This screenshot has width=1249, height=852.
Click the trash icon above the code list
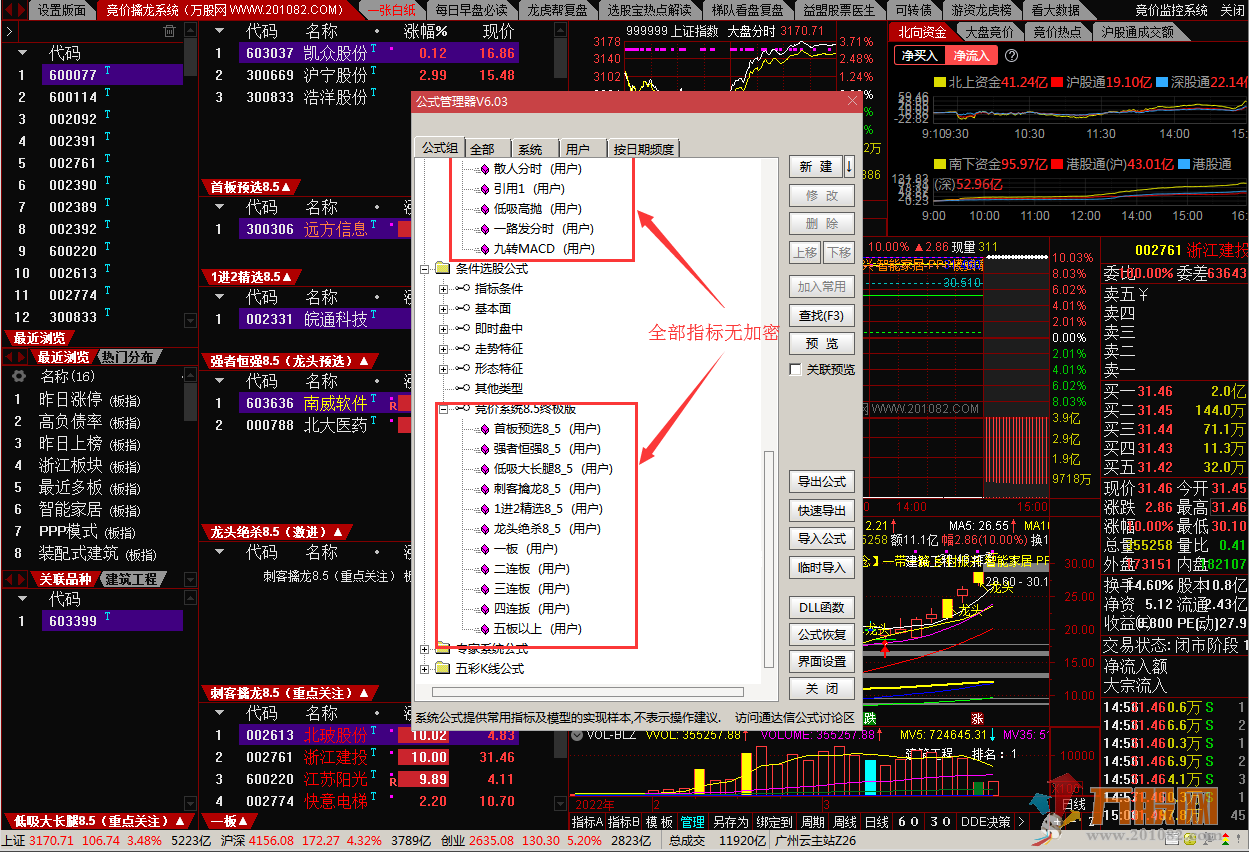click(169, 32)
